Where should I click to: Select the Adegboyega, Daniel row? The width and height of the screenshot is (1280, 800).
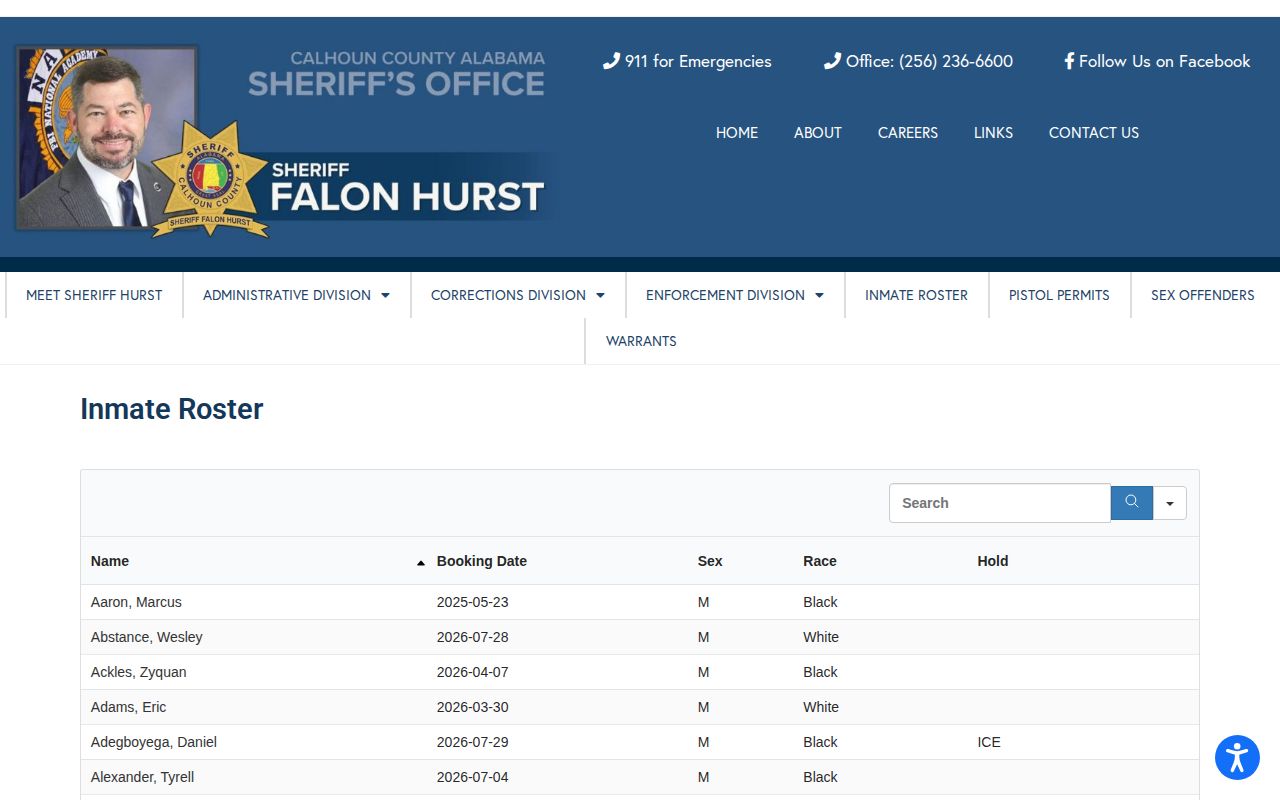tap(640, 742)
